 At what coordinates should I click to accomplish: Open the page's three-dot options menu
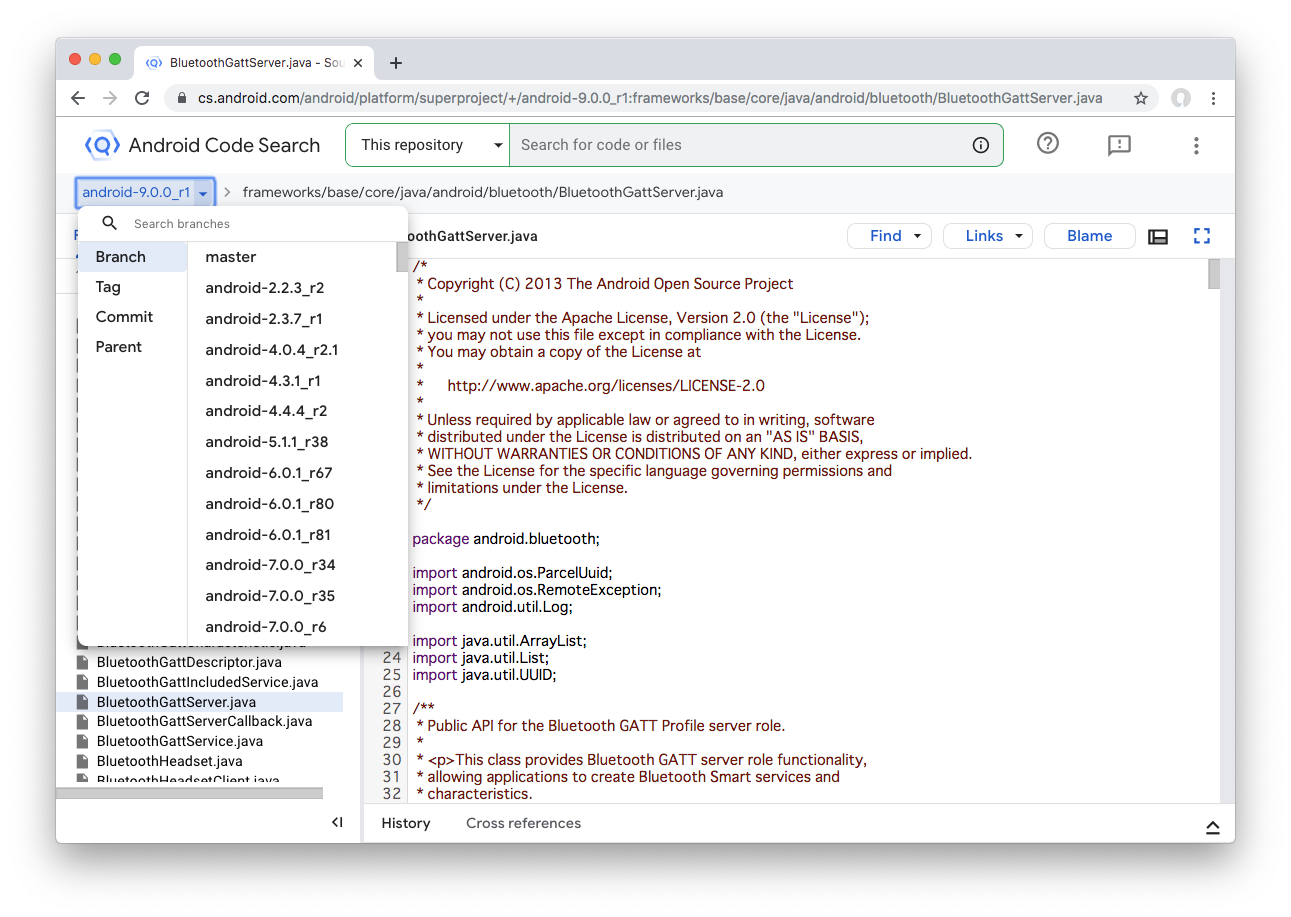1196,145
